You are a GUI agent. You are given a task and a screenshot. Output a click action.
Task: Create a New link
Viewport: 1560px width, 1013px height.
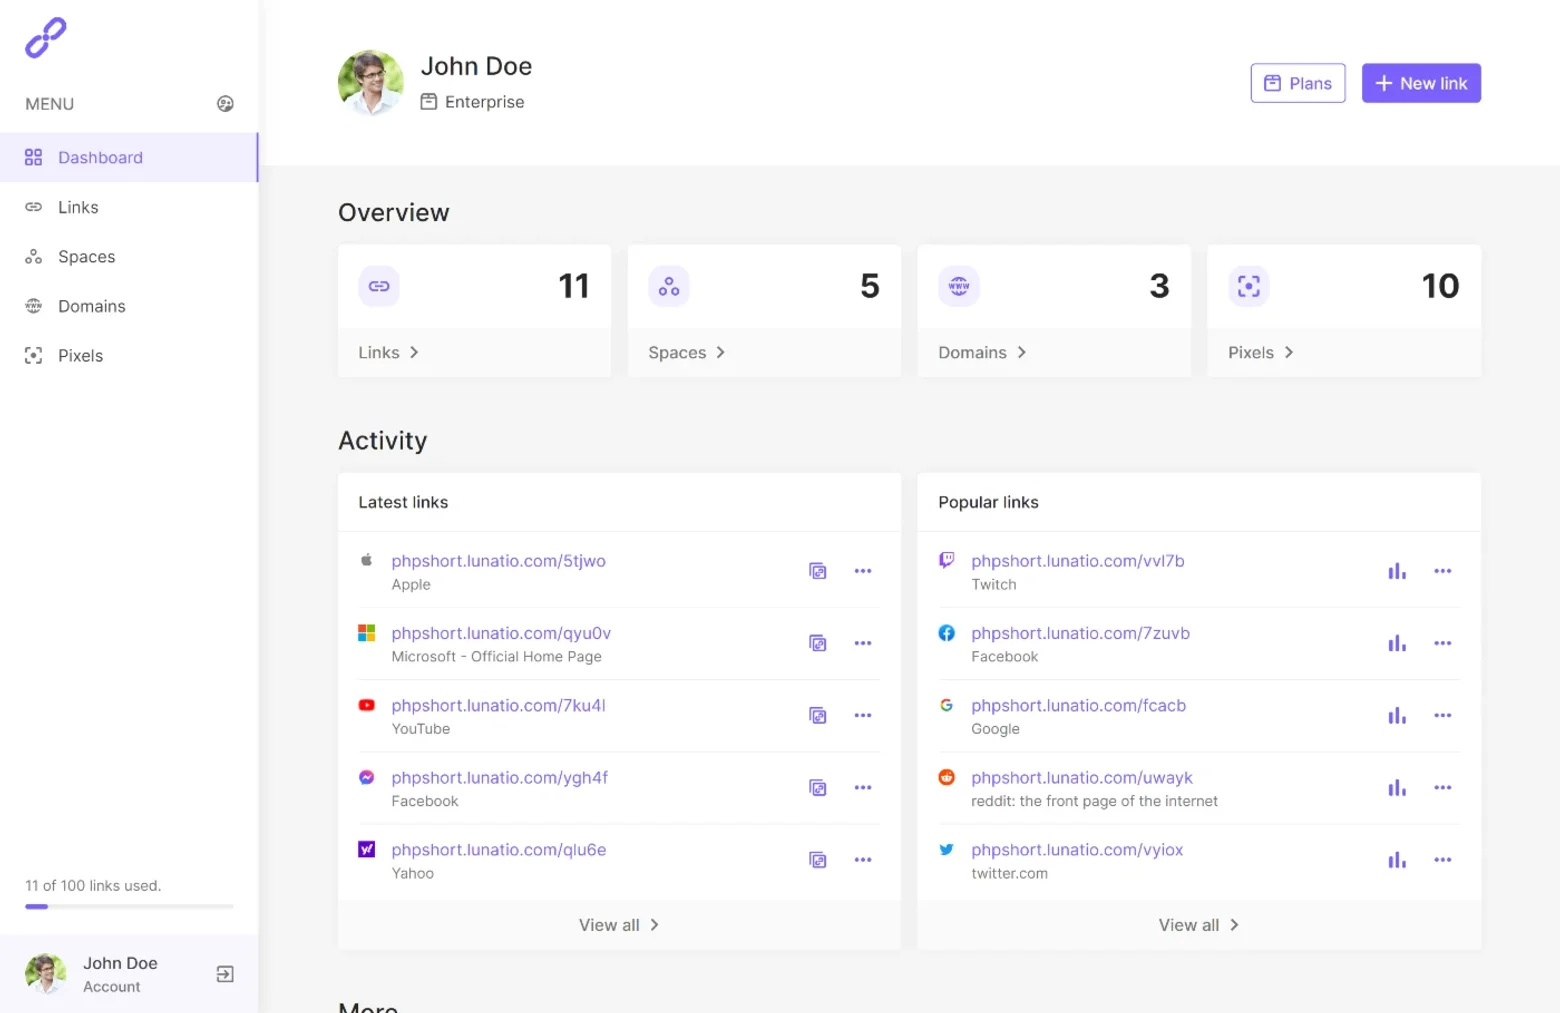(x=1421, y=83)
